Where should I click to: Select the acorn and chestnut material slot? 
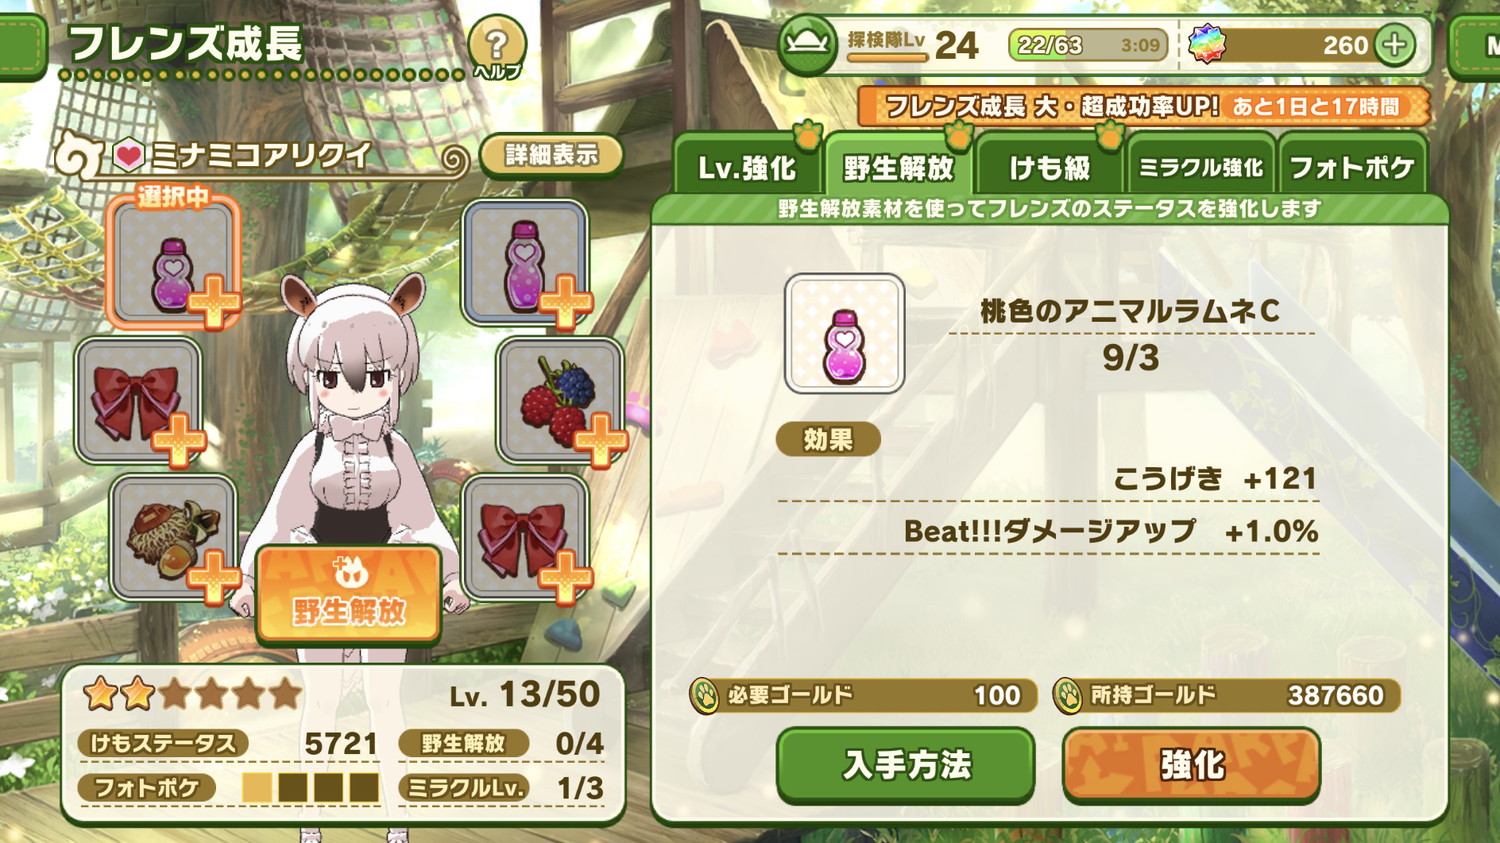tap(173, 538)
